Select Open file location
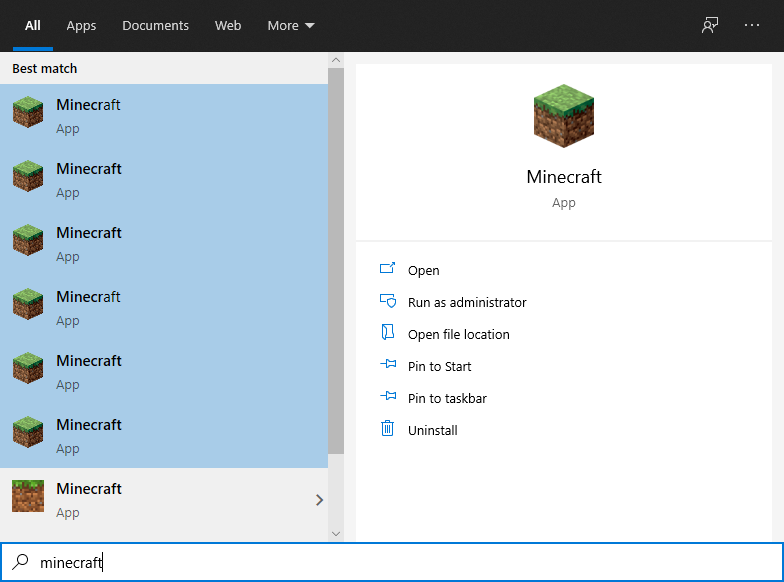This screenshot has height=582, width=784. [458, 334]
